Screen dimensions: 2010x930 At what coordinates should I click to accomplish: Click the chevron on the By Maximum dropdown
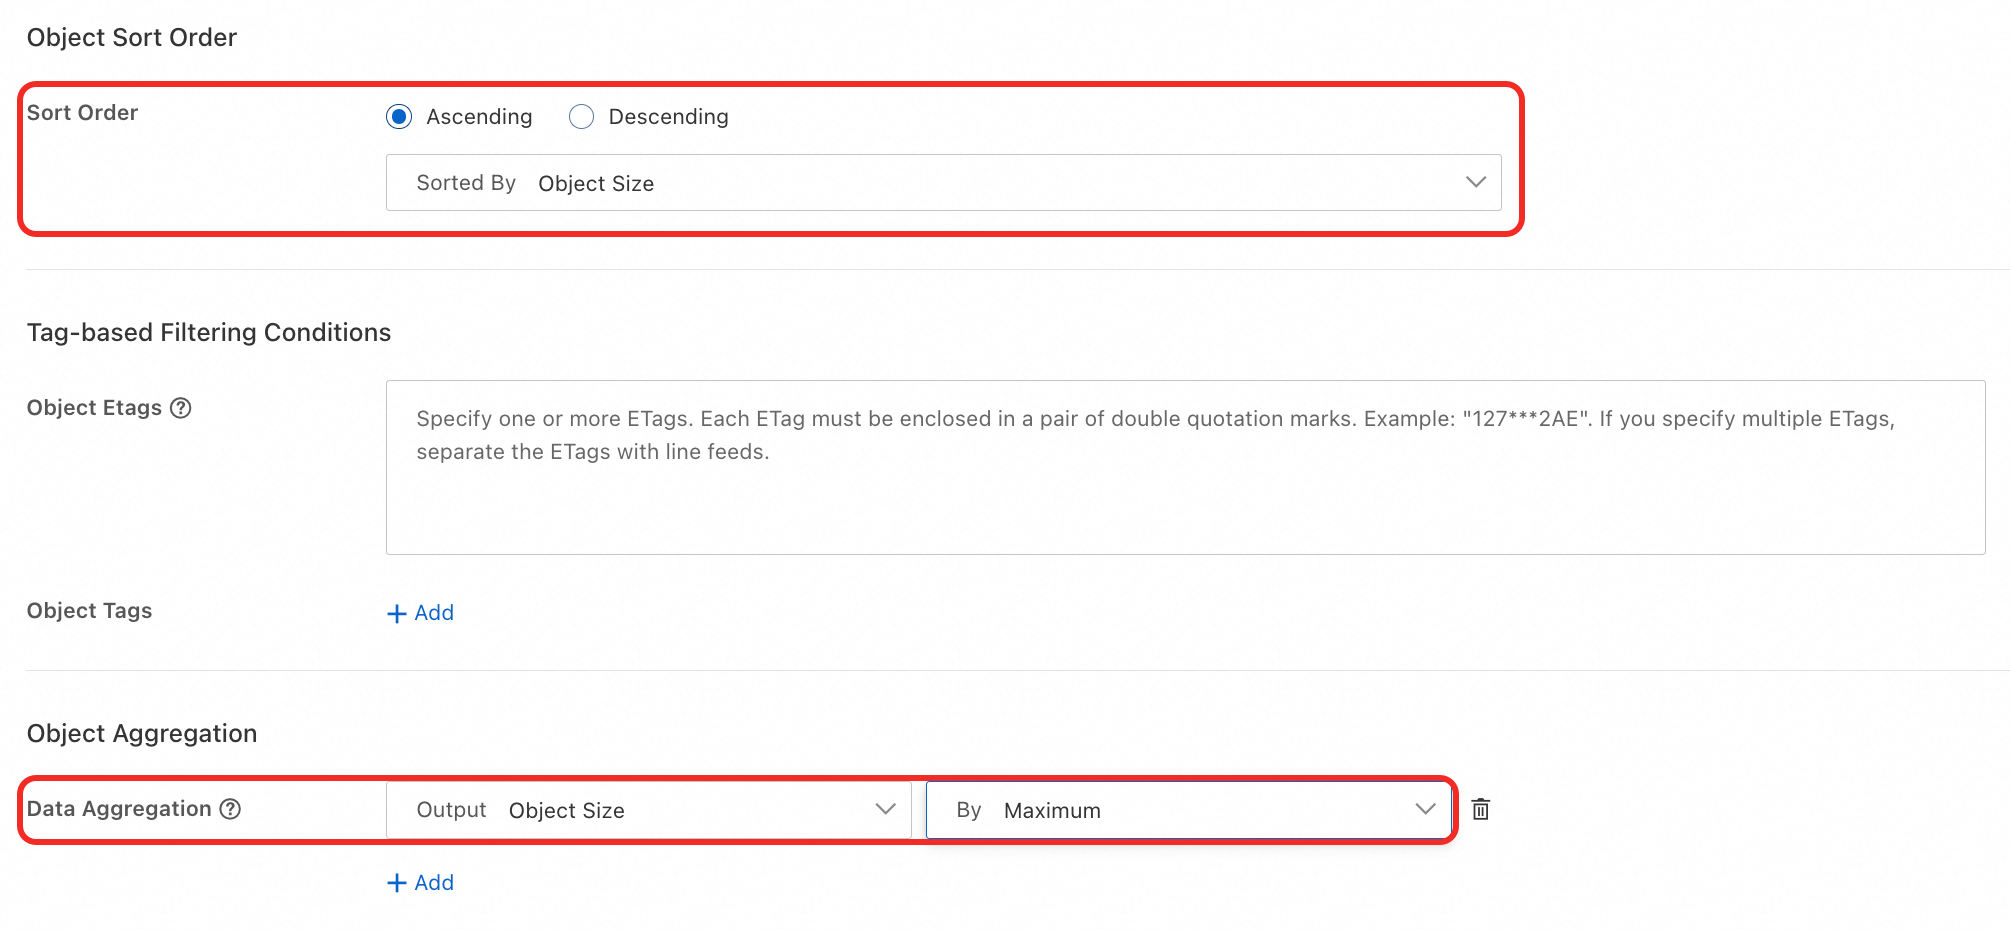pos(1425,809)
